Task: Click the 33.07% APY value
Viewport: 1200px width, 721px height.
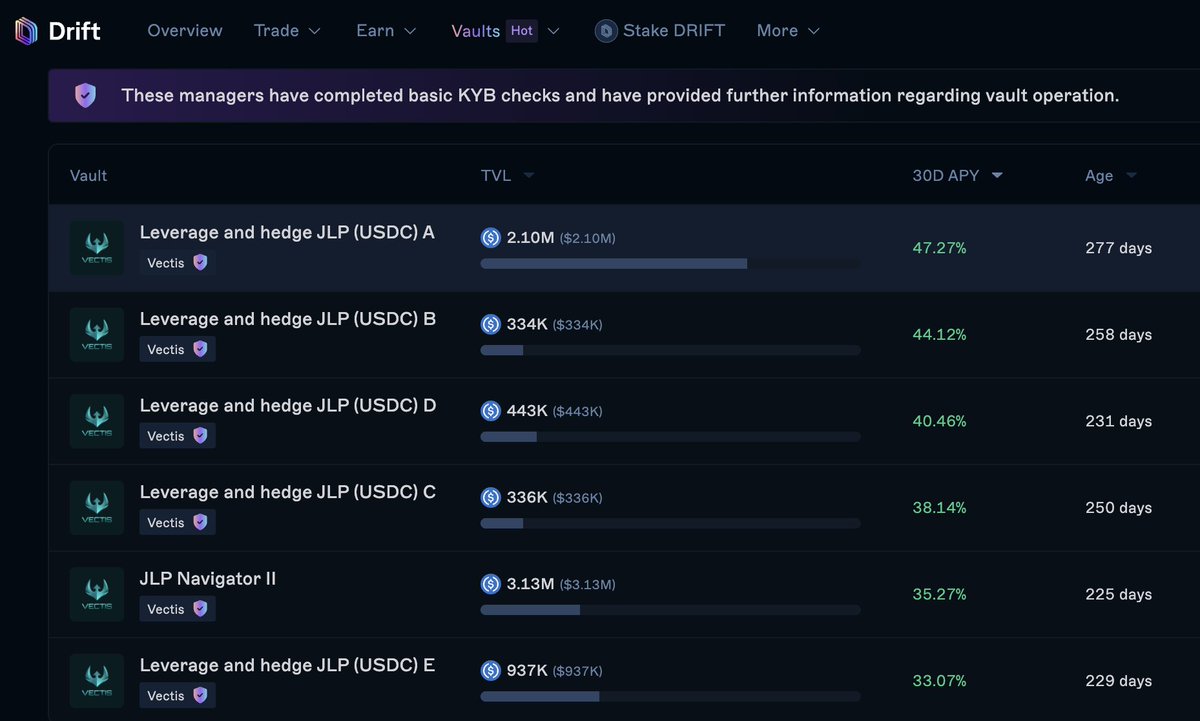Action: (x=940, y=681)
